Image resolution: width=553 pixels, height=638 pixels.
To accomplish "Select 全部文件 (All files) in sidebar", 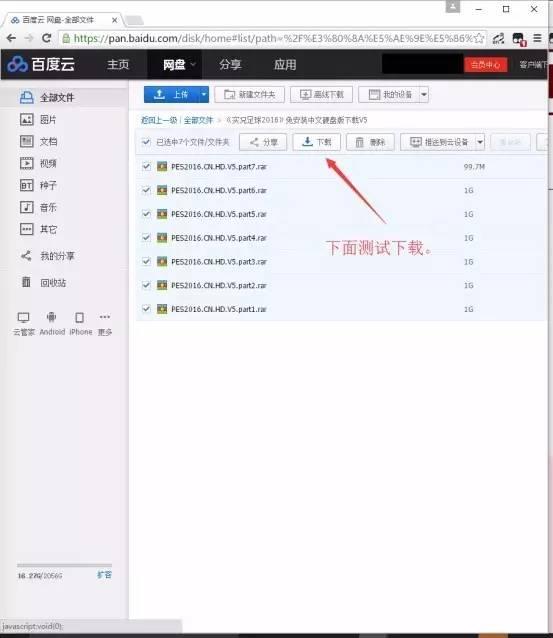I will coord(47,98).
